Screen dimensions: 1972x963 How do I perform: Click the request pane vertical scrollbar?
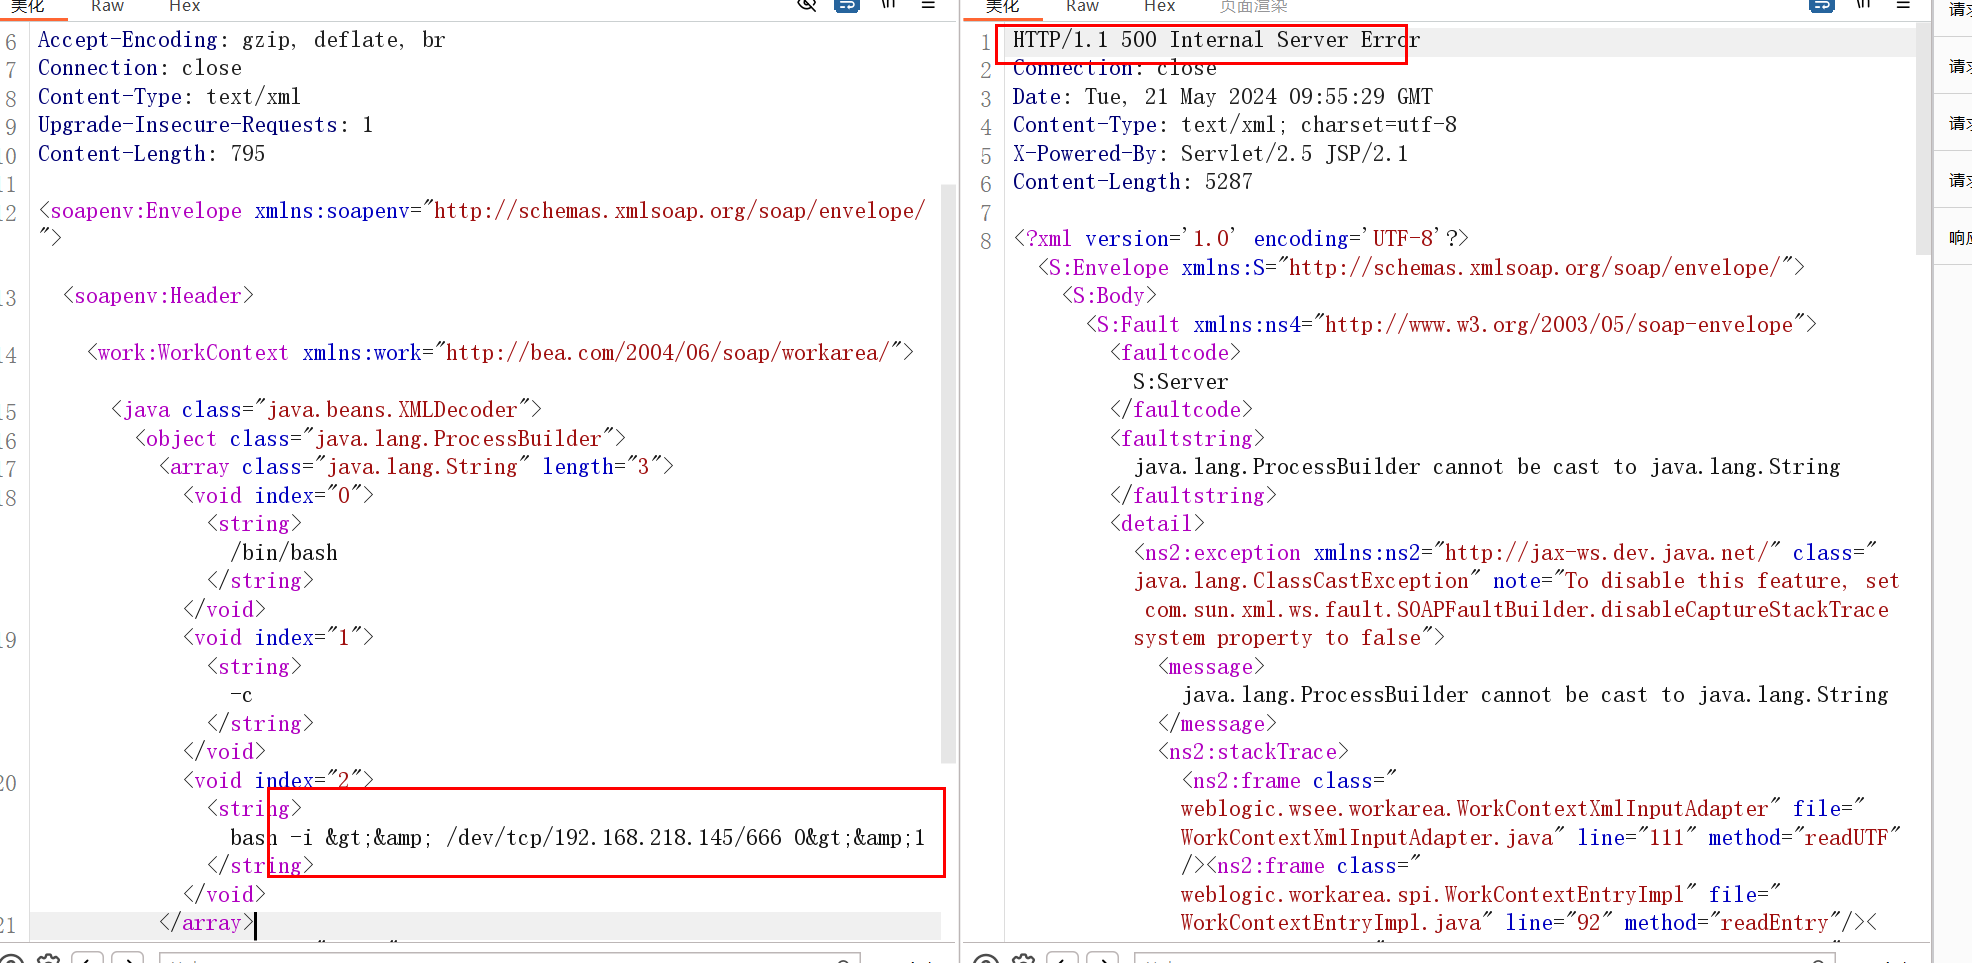pyautogui.click(x=948, y=474)
